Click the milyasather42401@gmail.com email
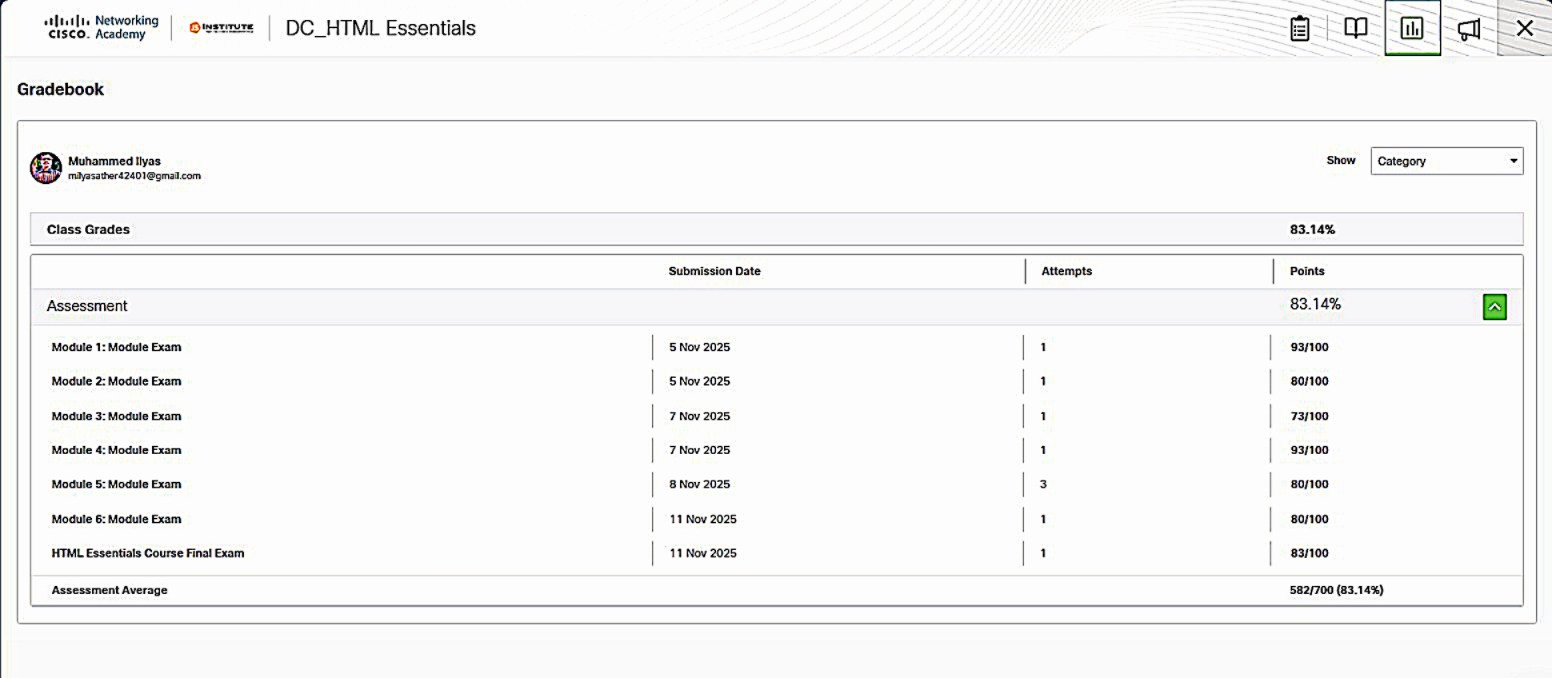 pyautogui.click(x=134, y=176)
